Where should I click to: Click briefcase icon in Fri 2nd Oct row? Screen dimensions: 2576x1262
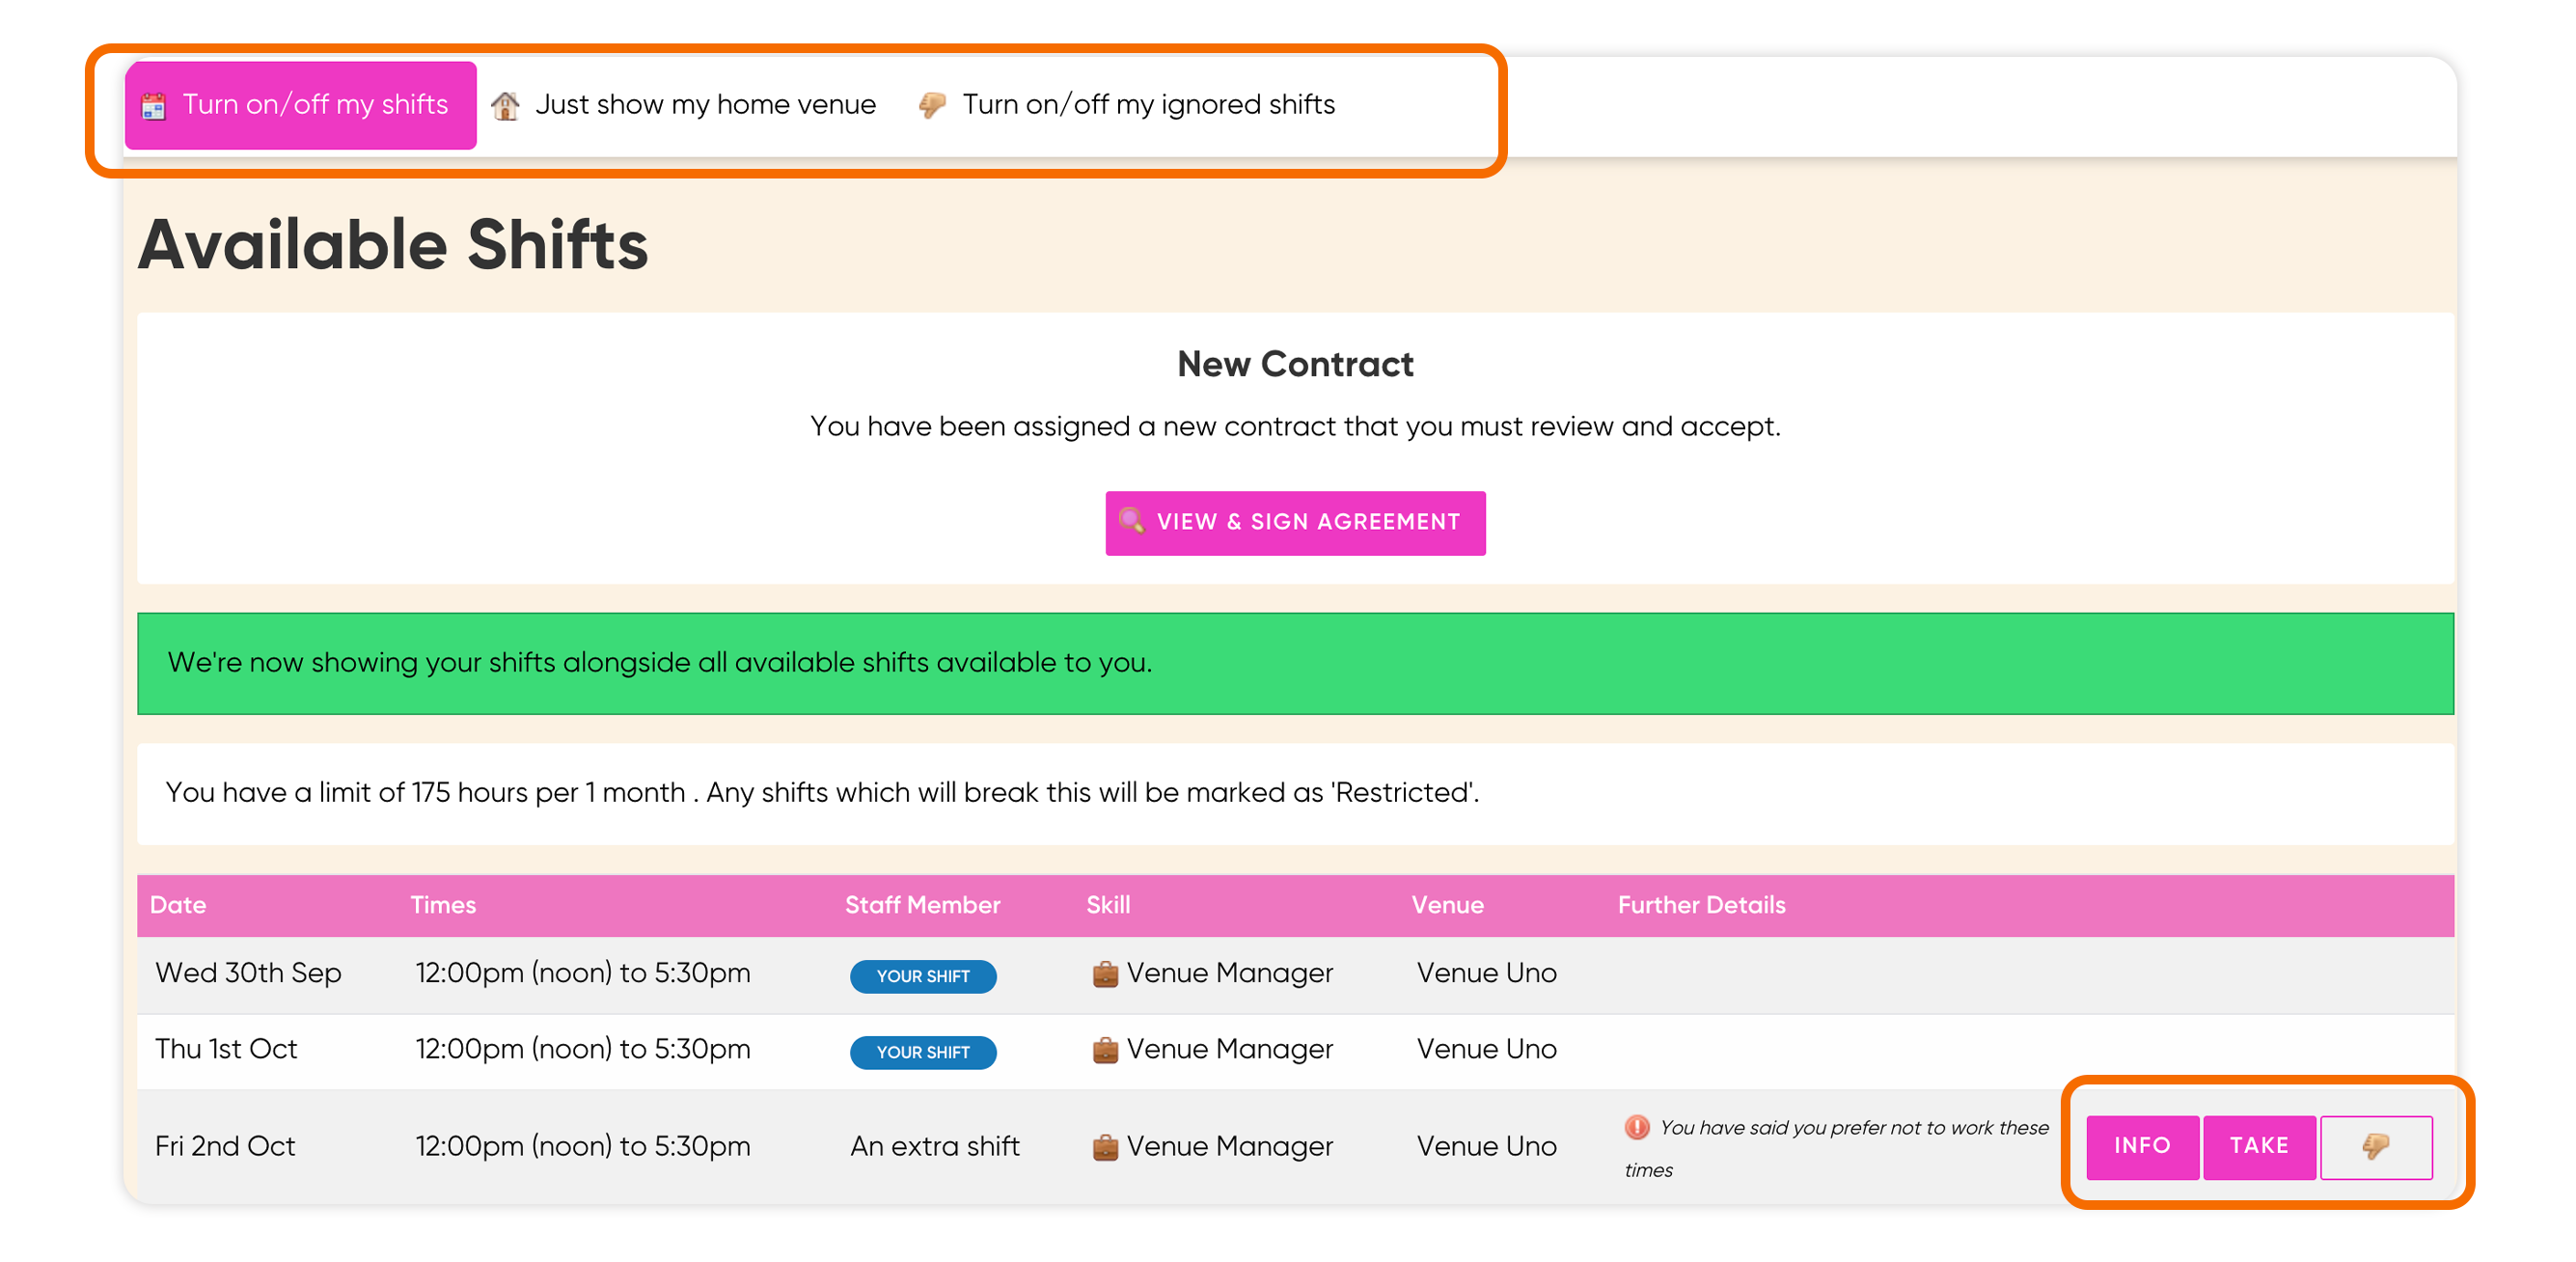coord(1105,1146)
